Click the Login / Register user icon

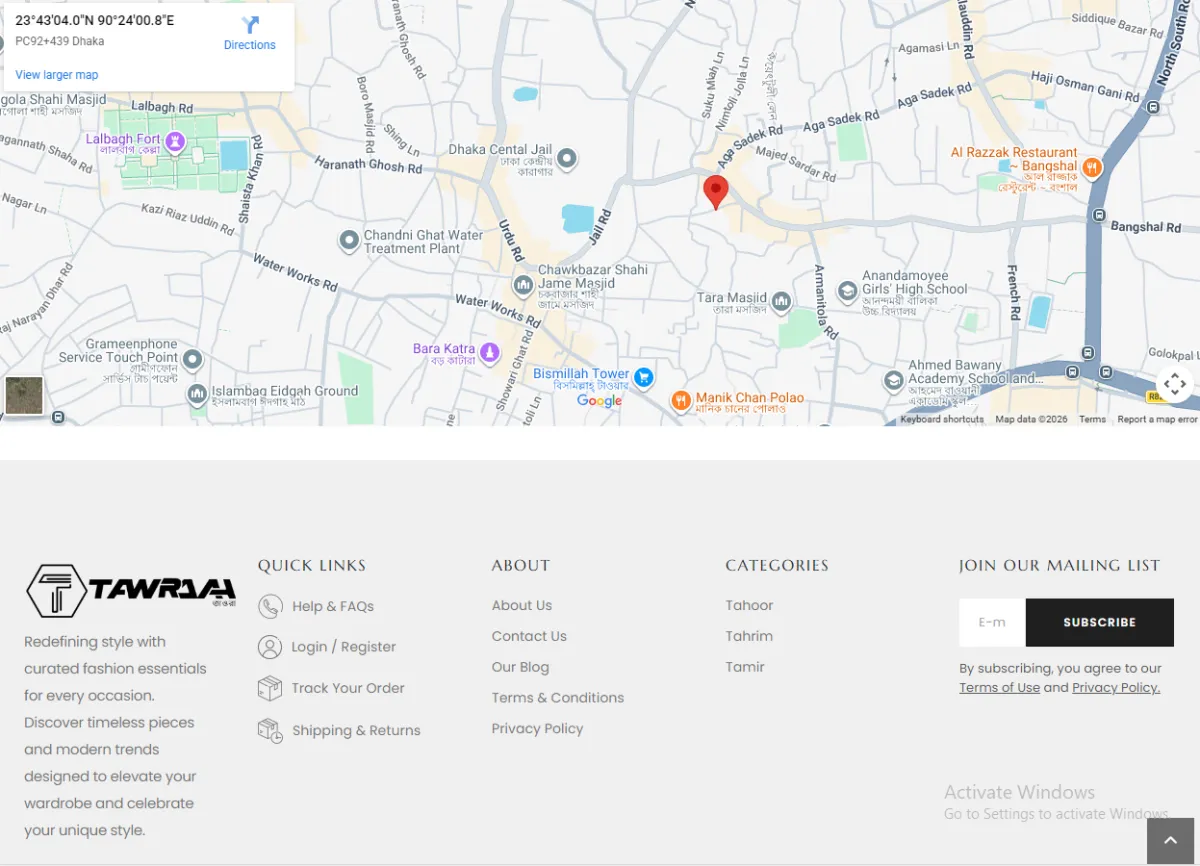270,647
